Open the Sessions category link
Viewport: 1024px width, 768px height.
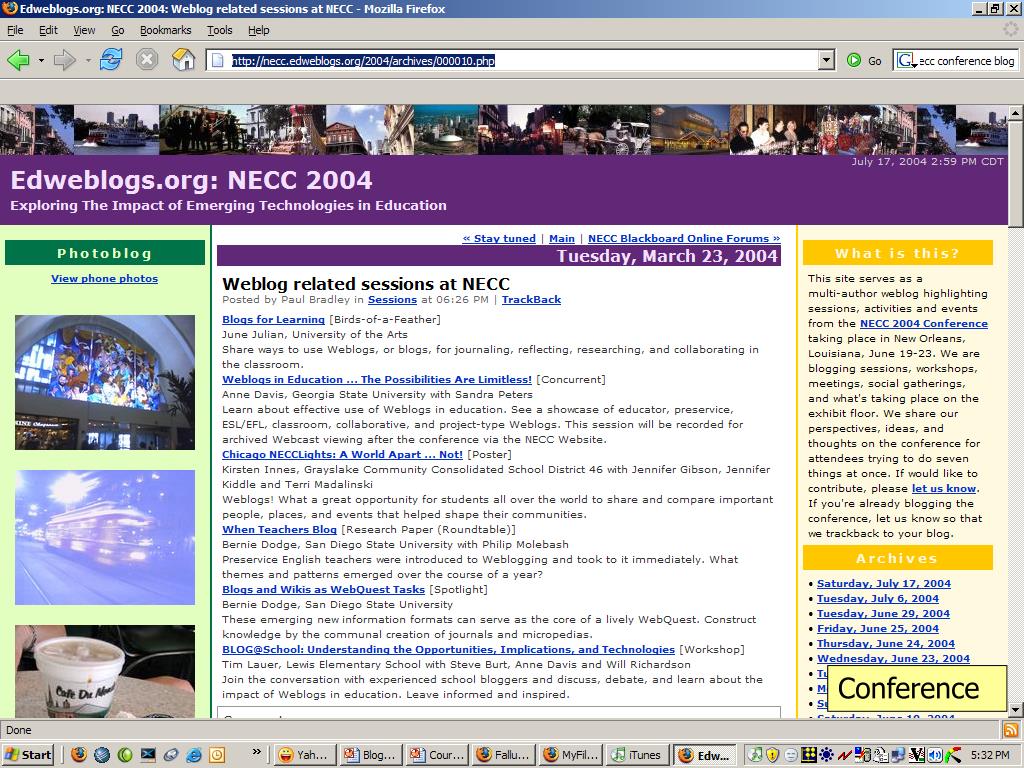(392, 300)
